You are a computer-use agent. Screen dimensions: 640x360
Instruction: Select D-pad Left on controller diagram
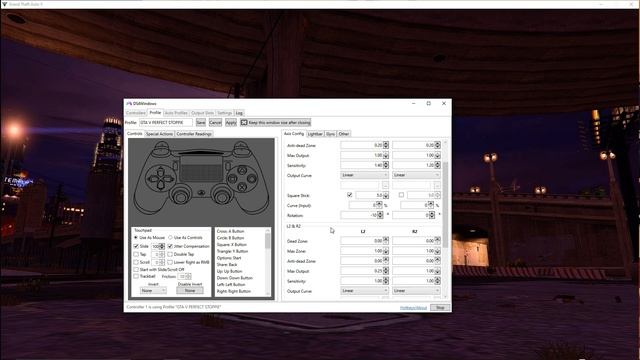153,178
